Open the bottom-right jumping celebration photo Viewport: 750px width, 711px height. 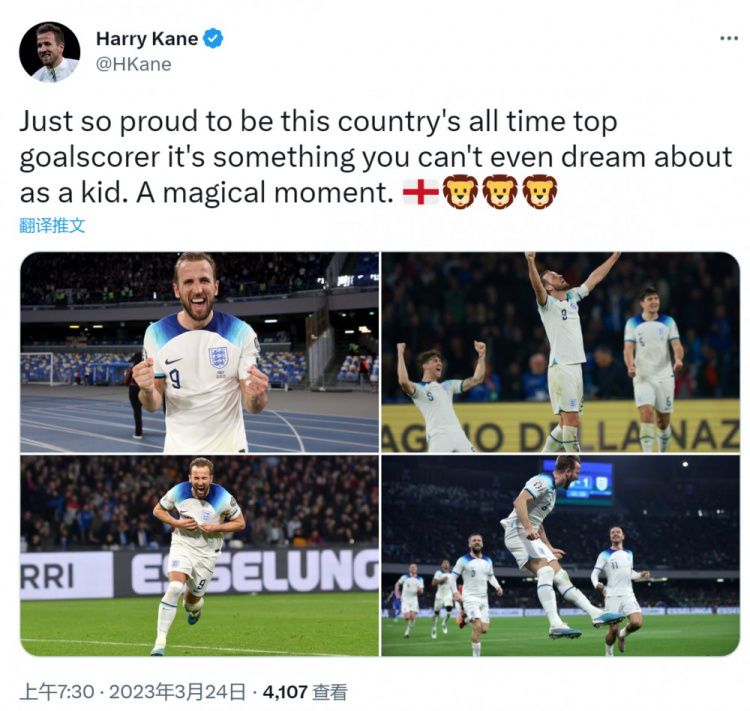coord(560,556)
